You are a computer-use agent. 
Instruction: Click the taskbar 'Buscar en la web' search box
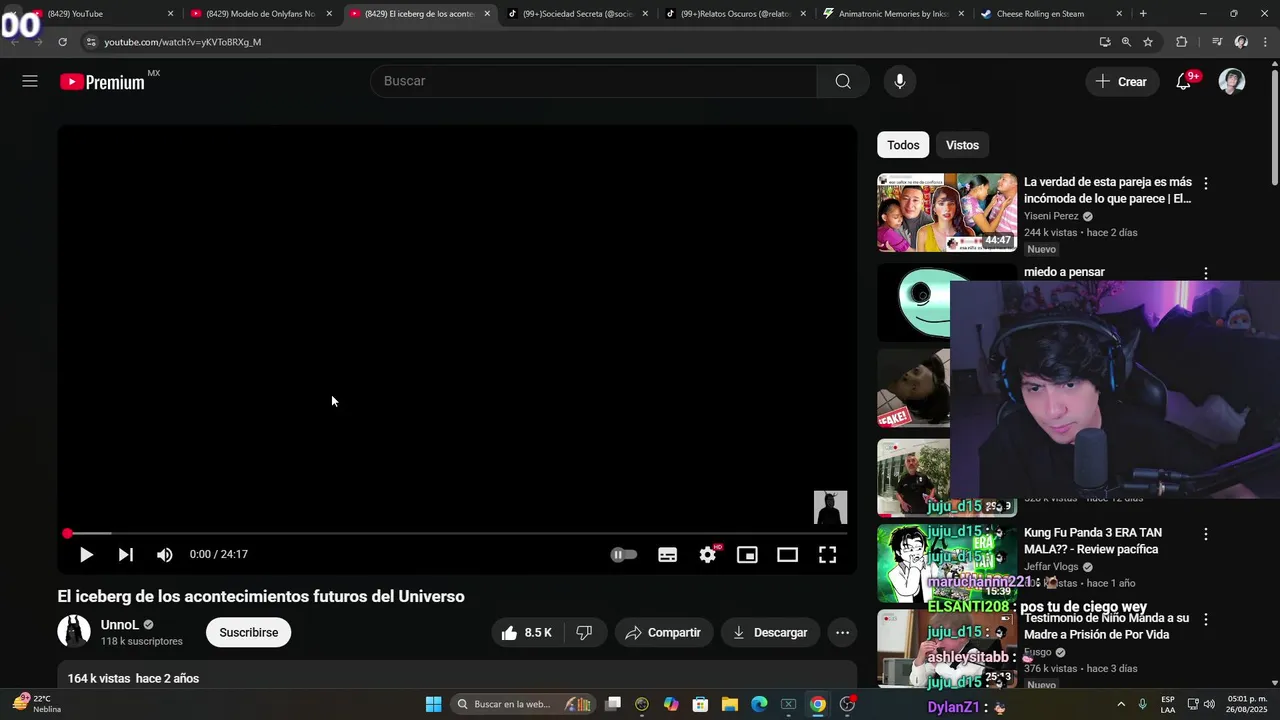pos(523,704)
